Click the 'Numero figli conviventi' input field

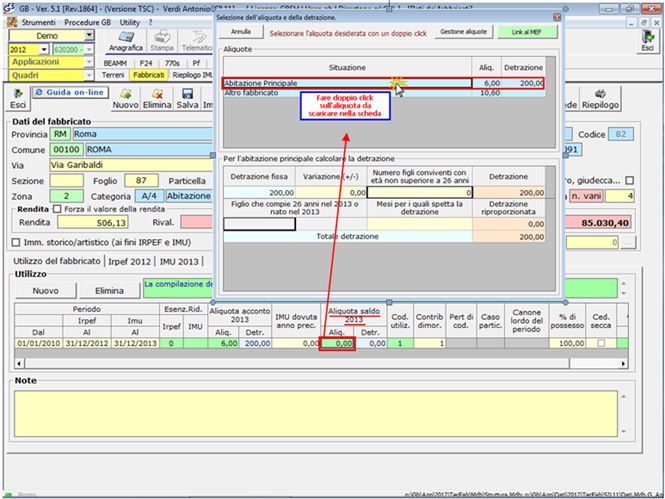419,192
